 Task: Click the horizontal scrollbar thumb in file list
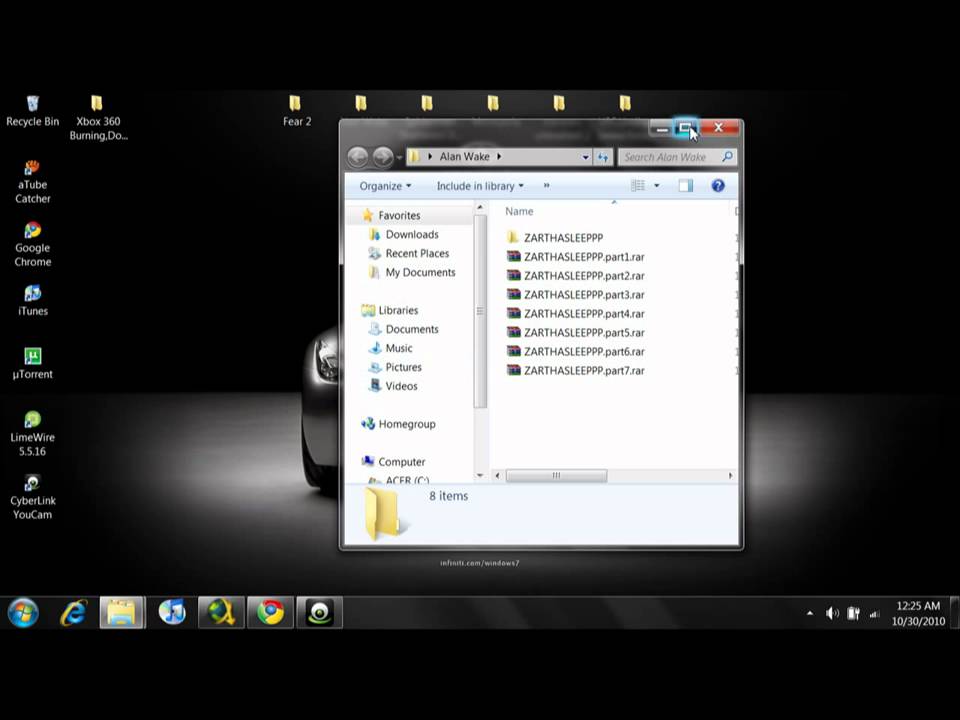point(557,476)
